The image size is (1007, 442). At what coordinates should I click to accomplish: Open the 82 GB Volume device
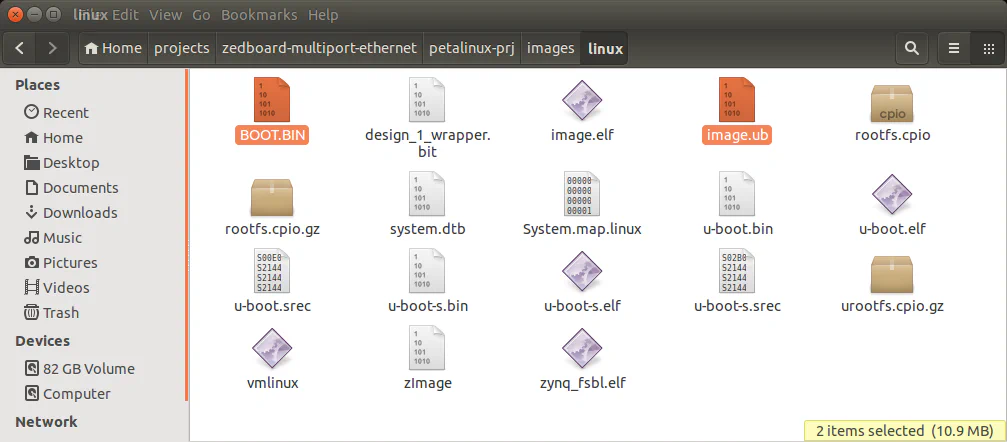pos(88,368)
